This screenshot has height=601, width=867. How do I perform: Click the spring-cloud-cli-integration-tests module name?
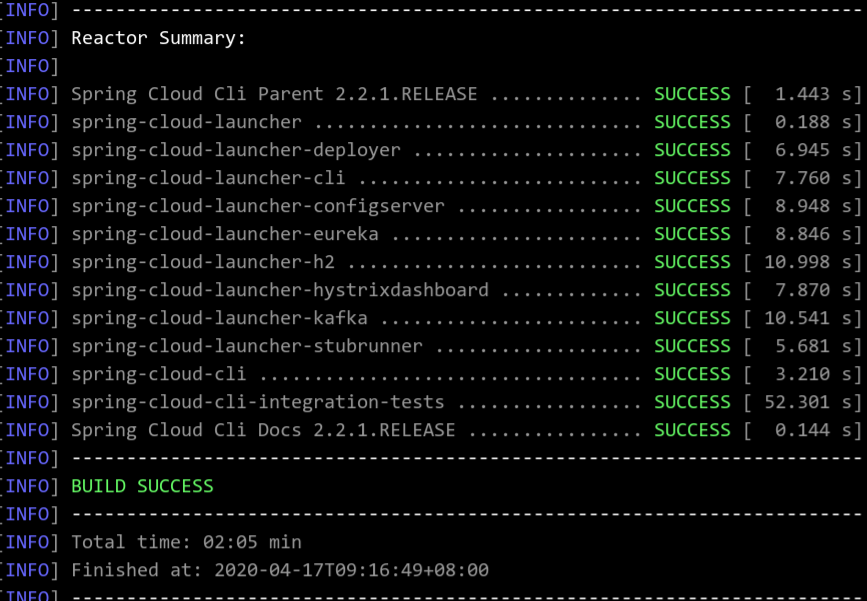[258, 402]
